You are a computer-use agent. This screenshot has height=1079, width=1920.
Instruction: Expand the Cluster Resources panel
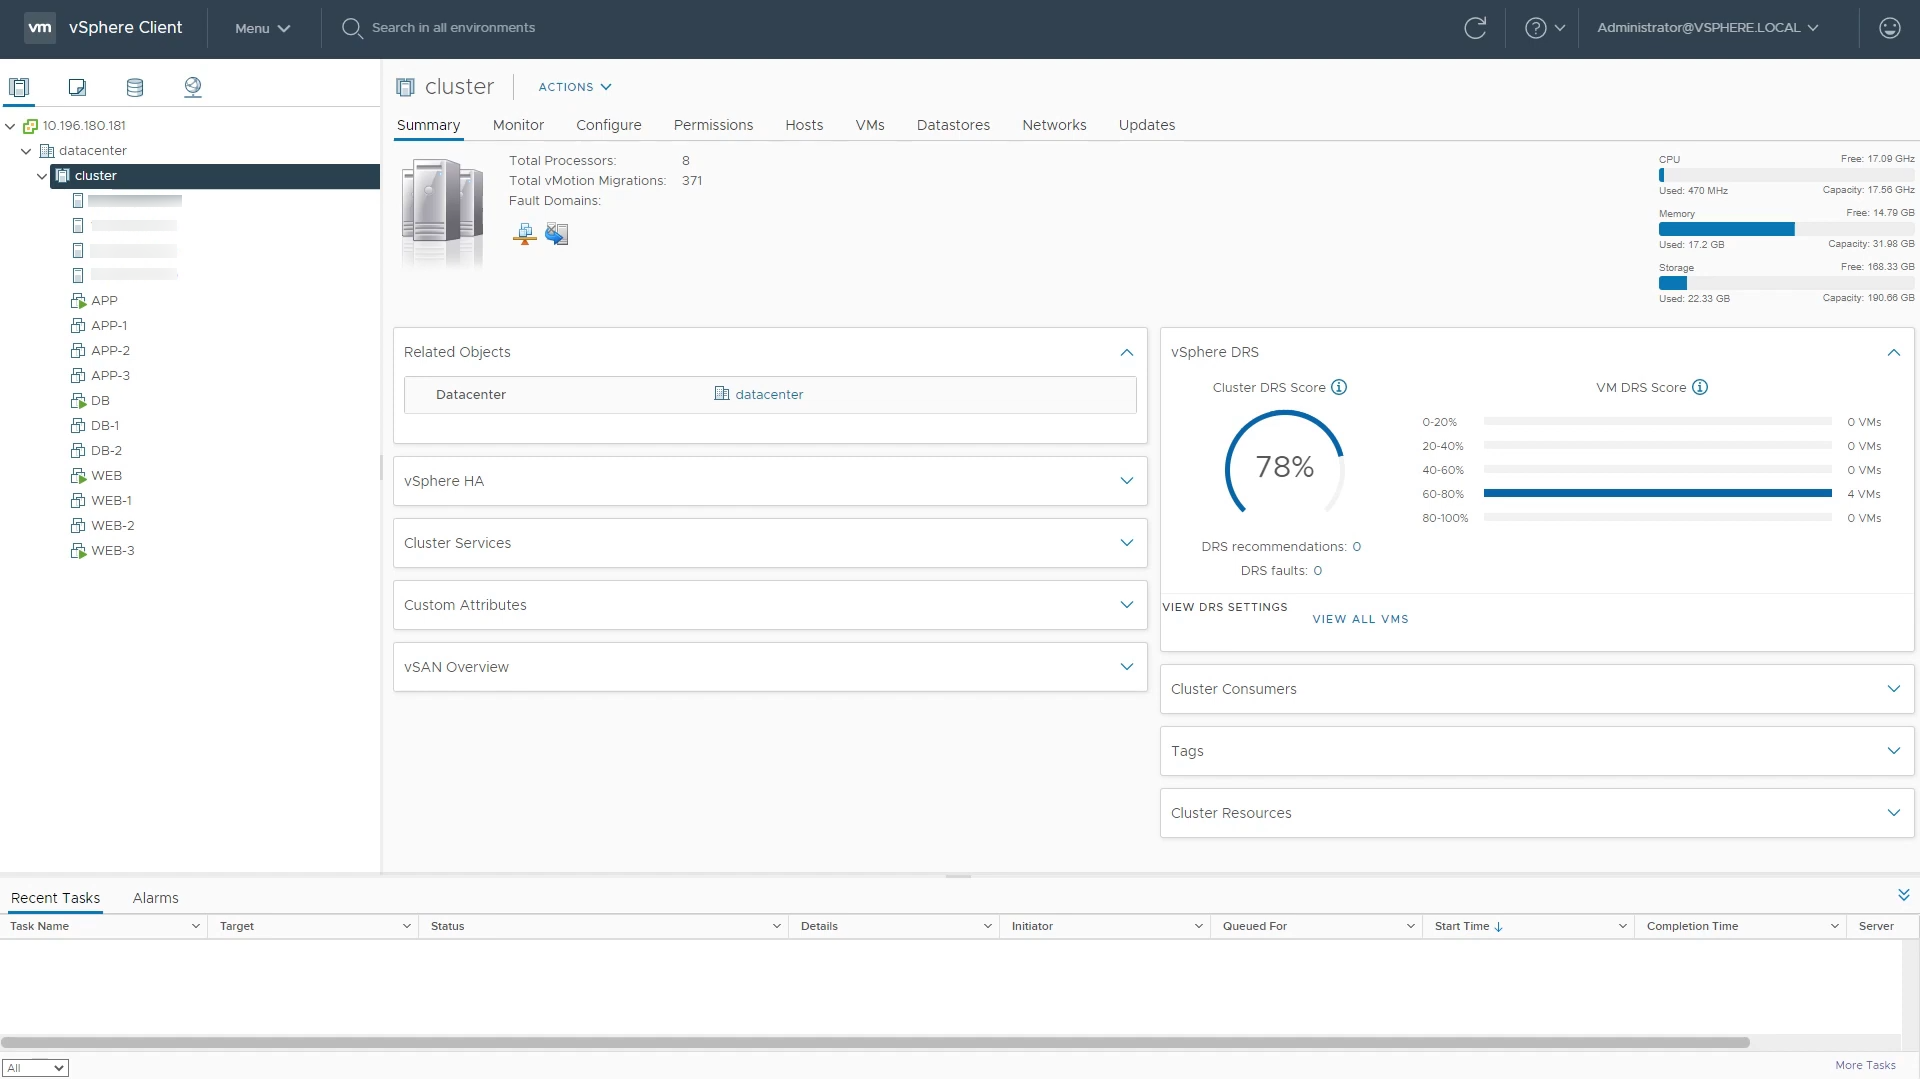coord(1894,813)
